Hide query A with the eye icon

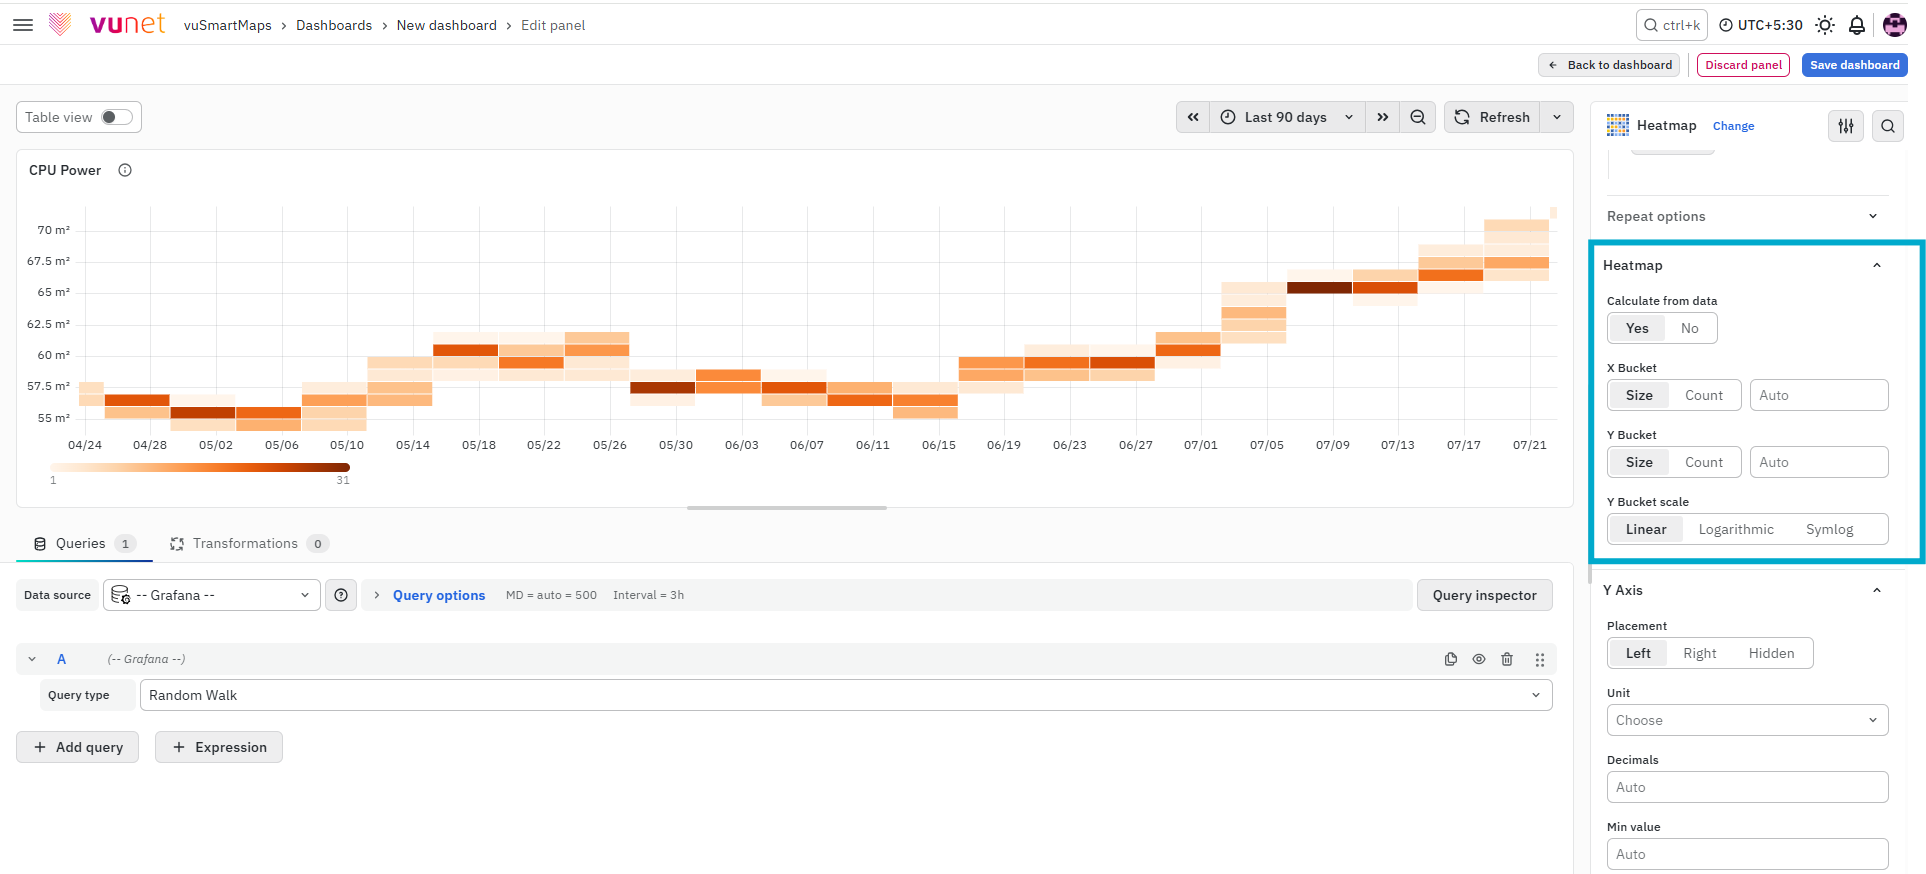tap(1479, 659)
